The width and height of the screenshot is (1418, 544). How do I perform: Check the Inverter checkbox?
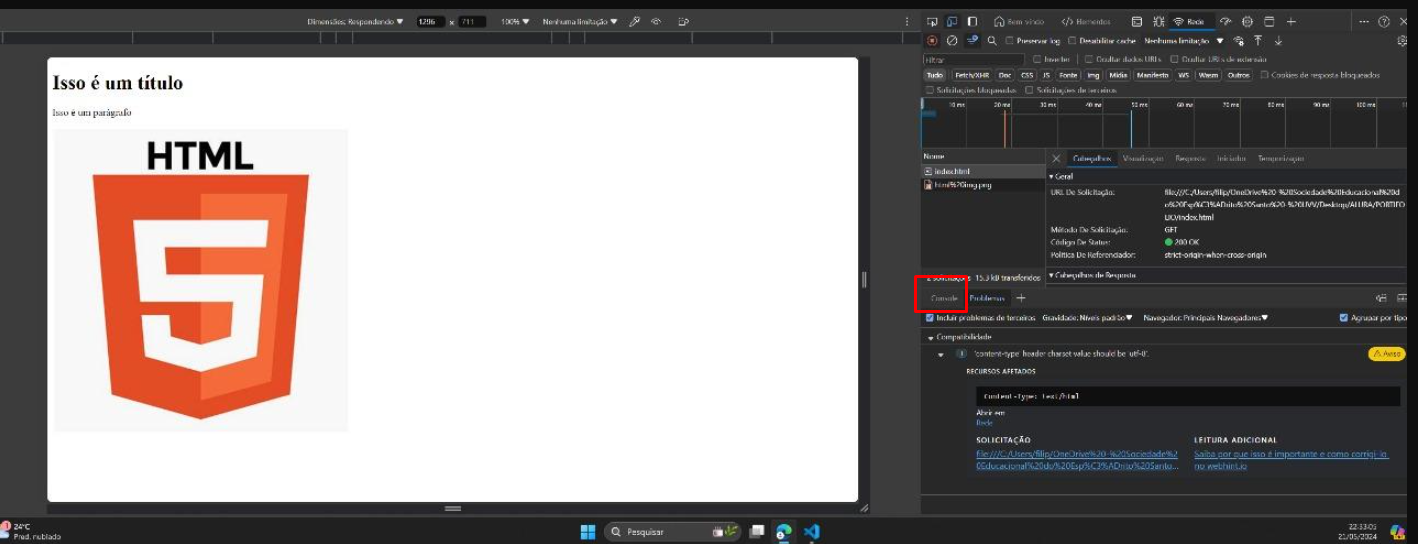(x=1038, y=59)
